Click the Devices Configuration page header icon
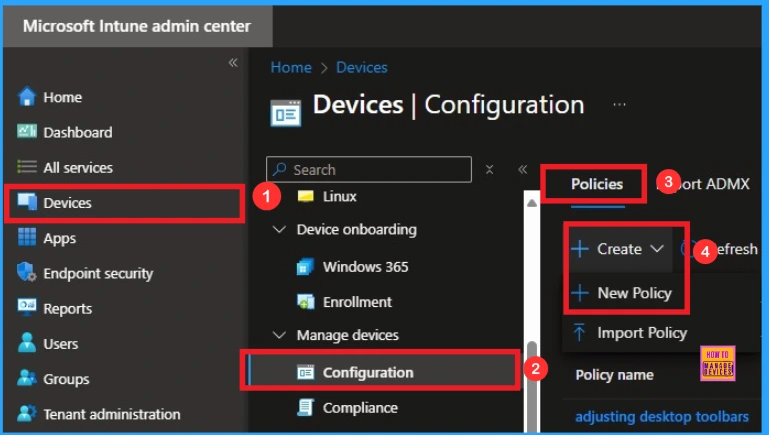This screenshot has height=435, width=769. pyautogui.click(x=286, y=113)
